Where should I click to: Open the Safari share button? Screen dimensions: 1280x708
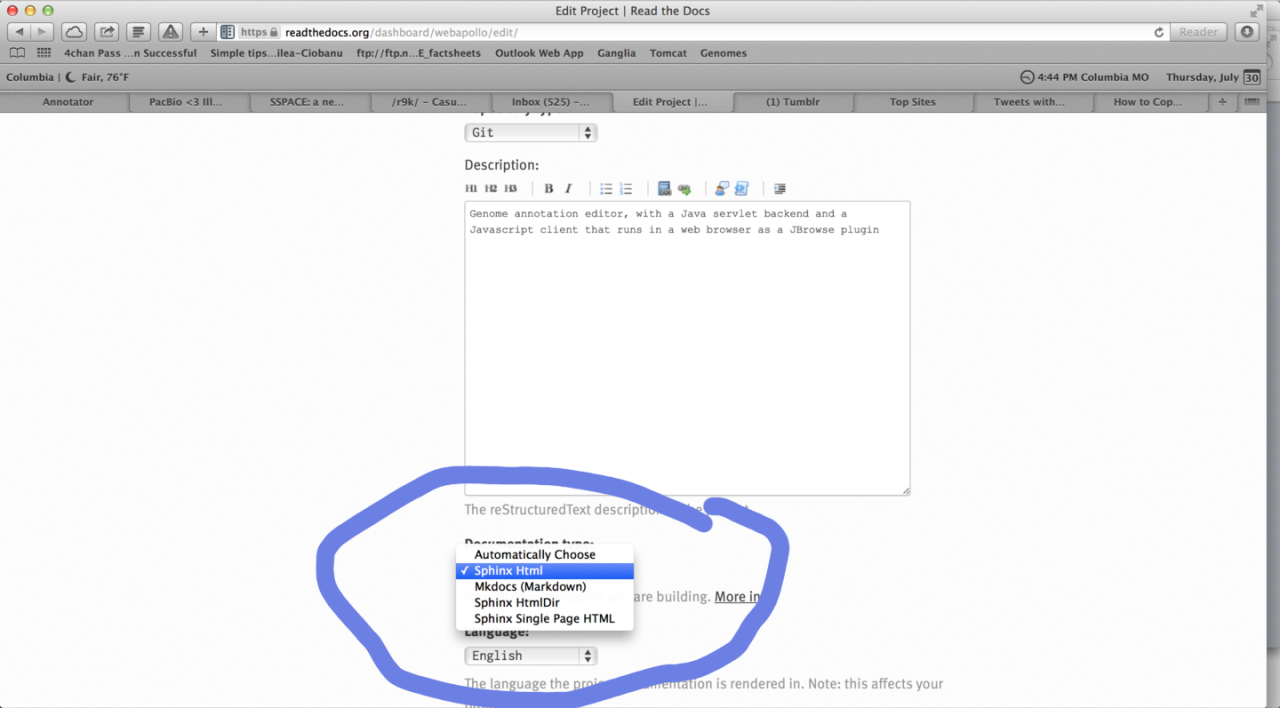tap(107, 32)
